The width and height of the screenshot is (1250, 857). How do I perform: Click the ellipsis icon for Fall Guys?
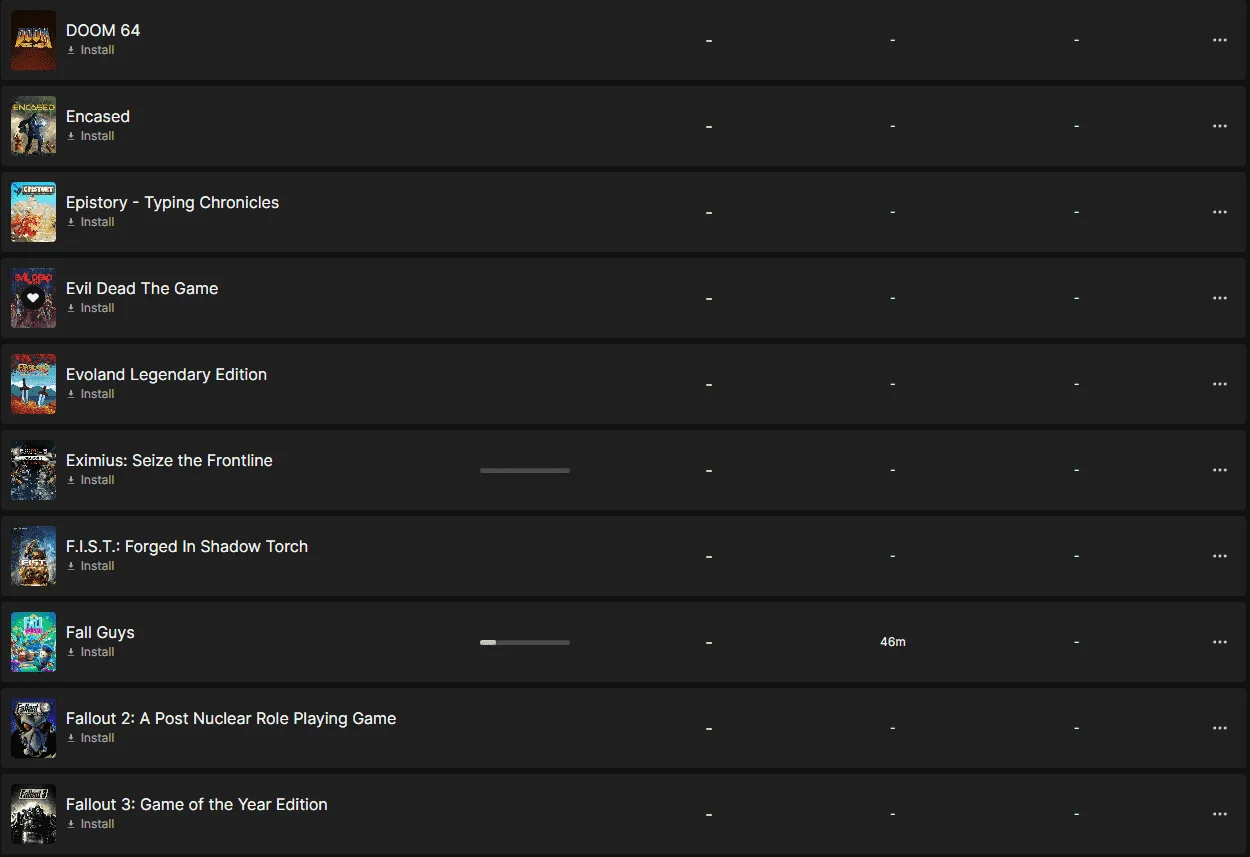[1219, 642]
